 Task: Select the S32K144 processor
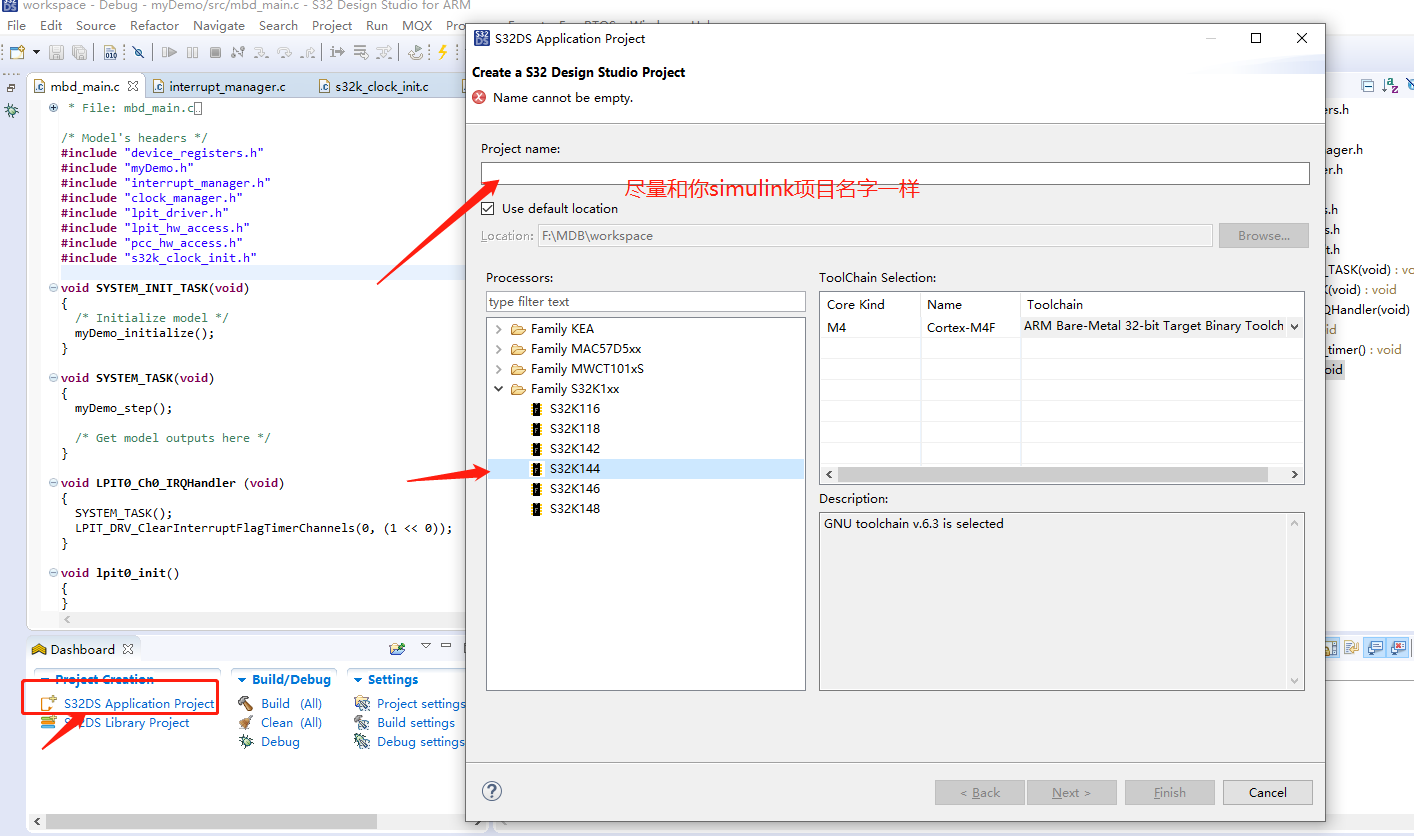tap(574, 469)
